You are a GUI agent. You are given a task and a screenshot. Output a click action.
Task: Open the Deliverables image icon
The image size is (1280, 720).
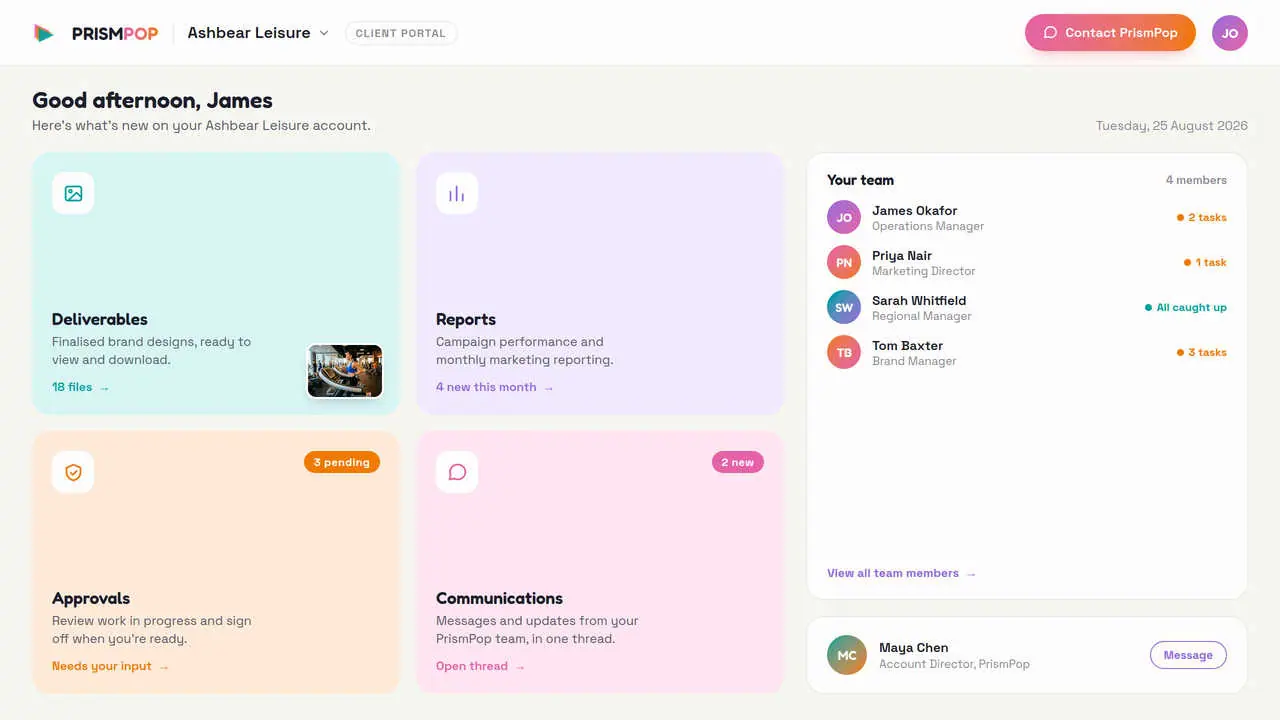point(73,193)
